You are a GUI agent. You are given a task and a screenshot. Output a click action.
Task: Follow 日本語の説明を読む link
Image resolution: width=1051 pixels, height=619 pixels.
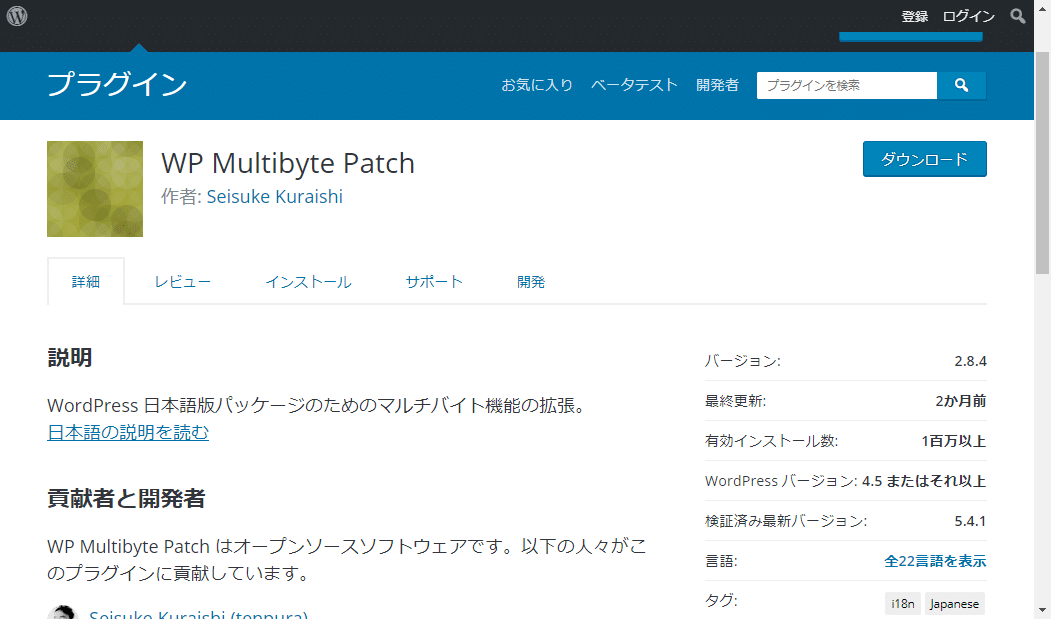[x=128, y=433]
